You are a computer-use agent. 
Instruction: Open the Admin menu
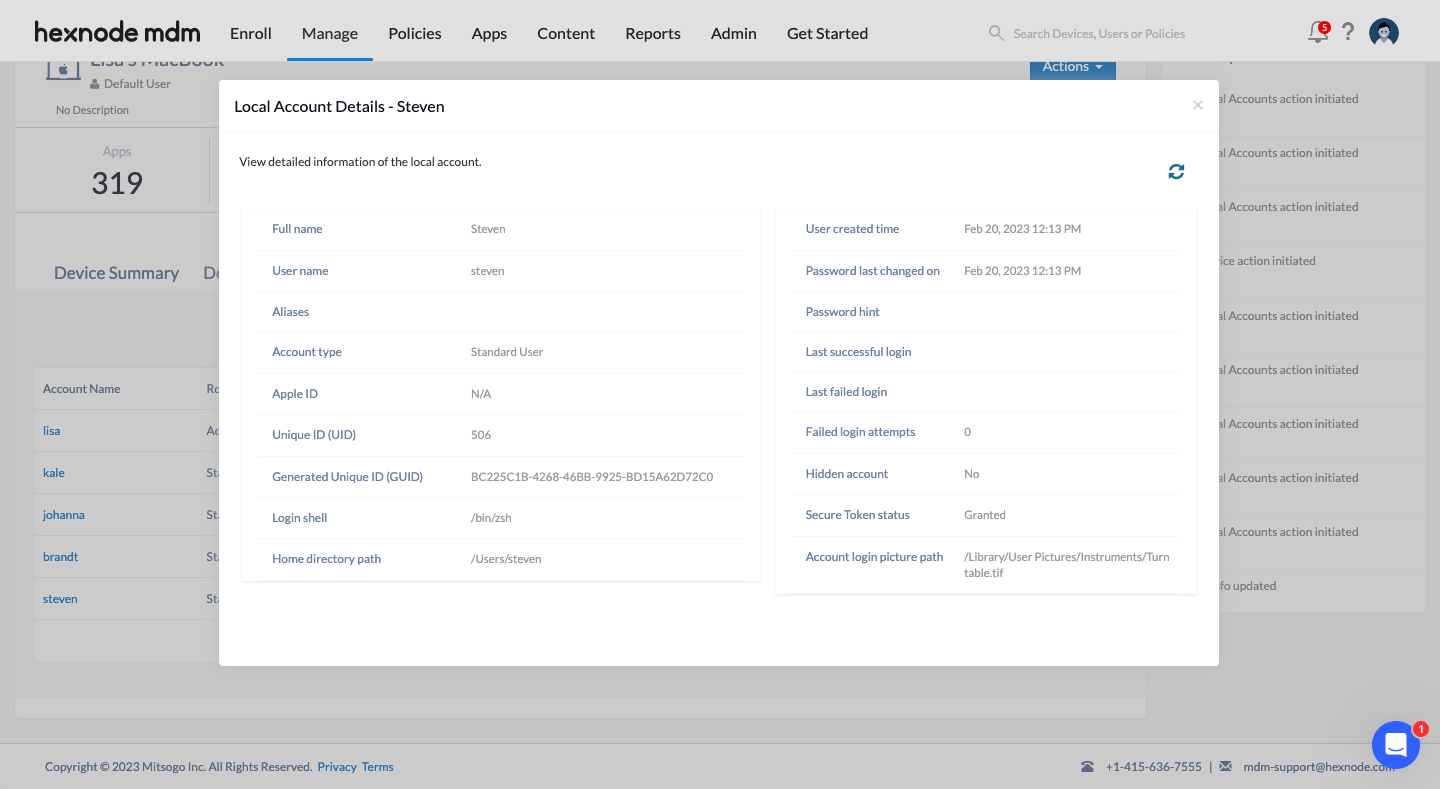coord(734,33)
